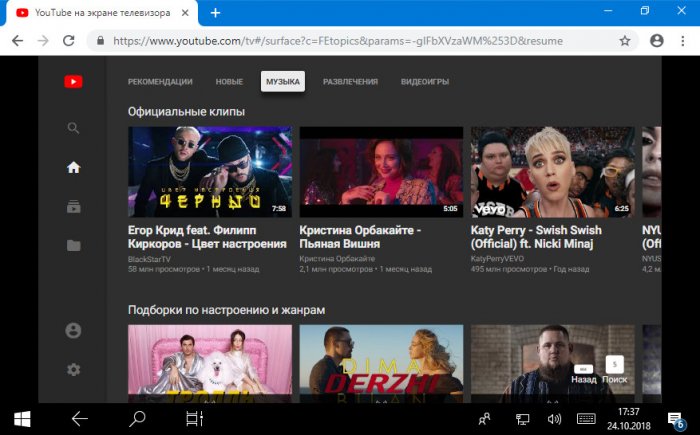The image size is (700, 435).
Task: Click channel name Кристина Орбакайте below title
Action: 337,259
